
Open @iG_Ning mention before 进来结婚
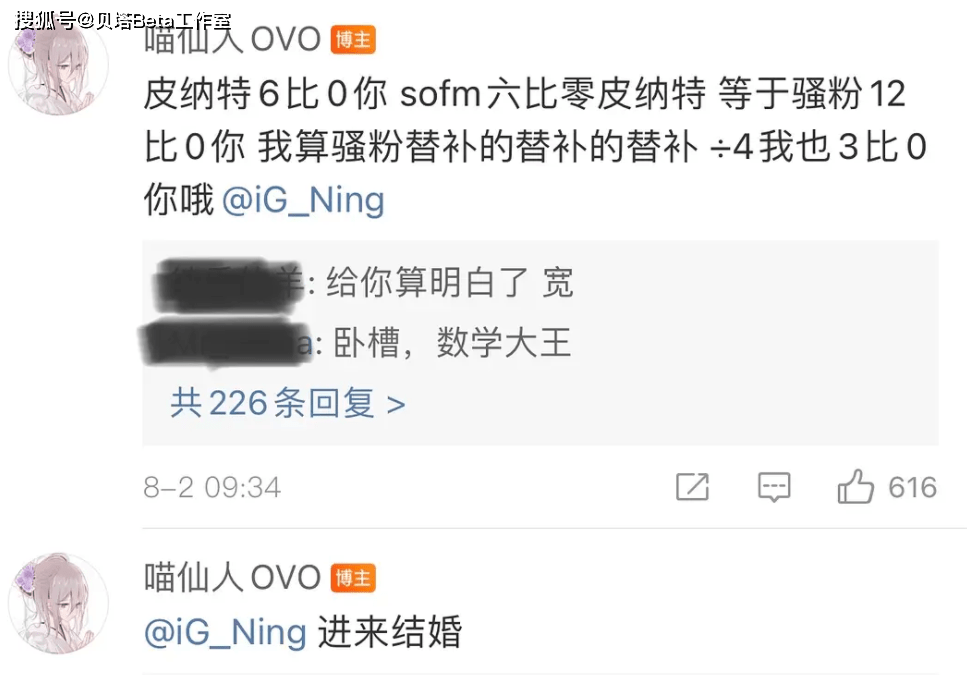pos(225,632)
